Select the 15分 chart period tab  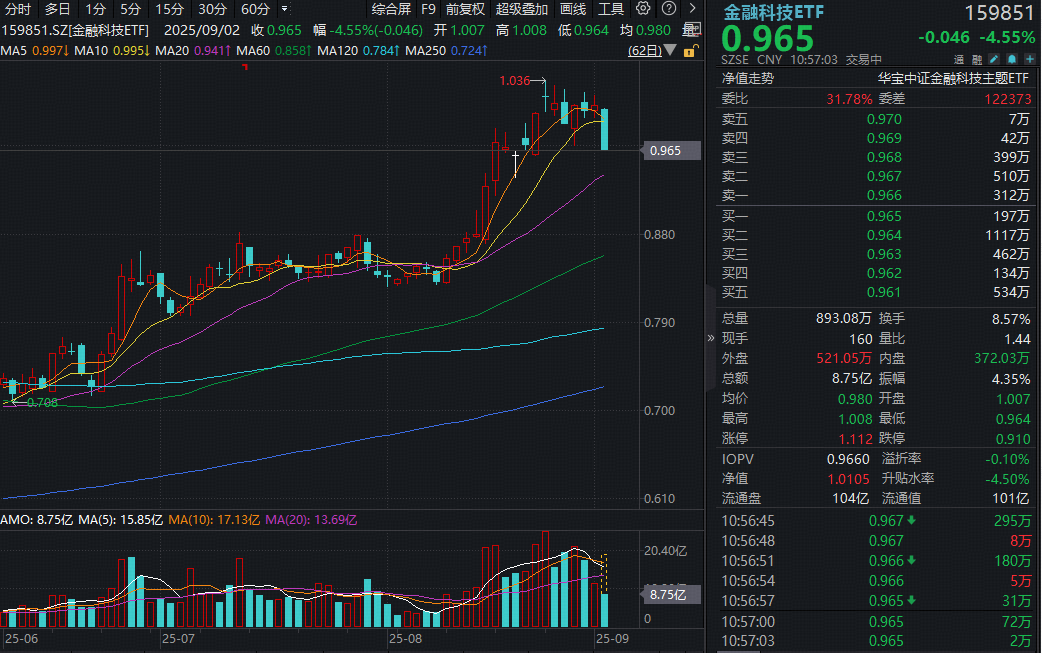pos(169,9)
